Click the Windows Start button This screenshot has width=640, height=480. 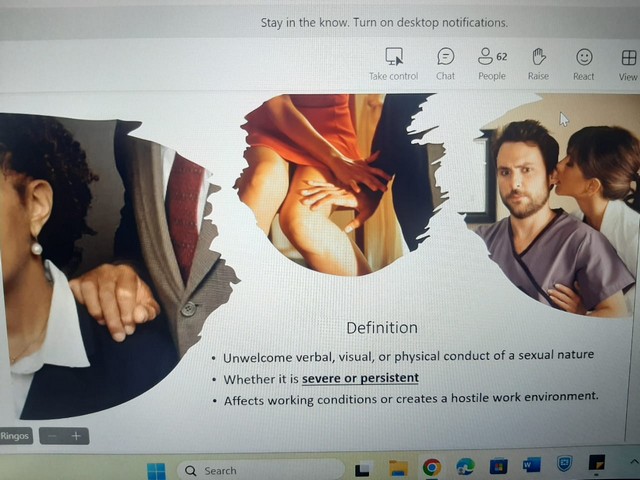tap(156, 470)
